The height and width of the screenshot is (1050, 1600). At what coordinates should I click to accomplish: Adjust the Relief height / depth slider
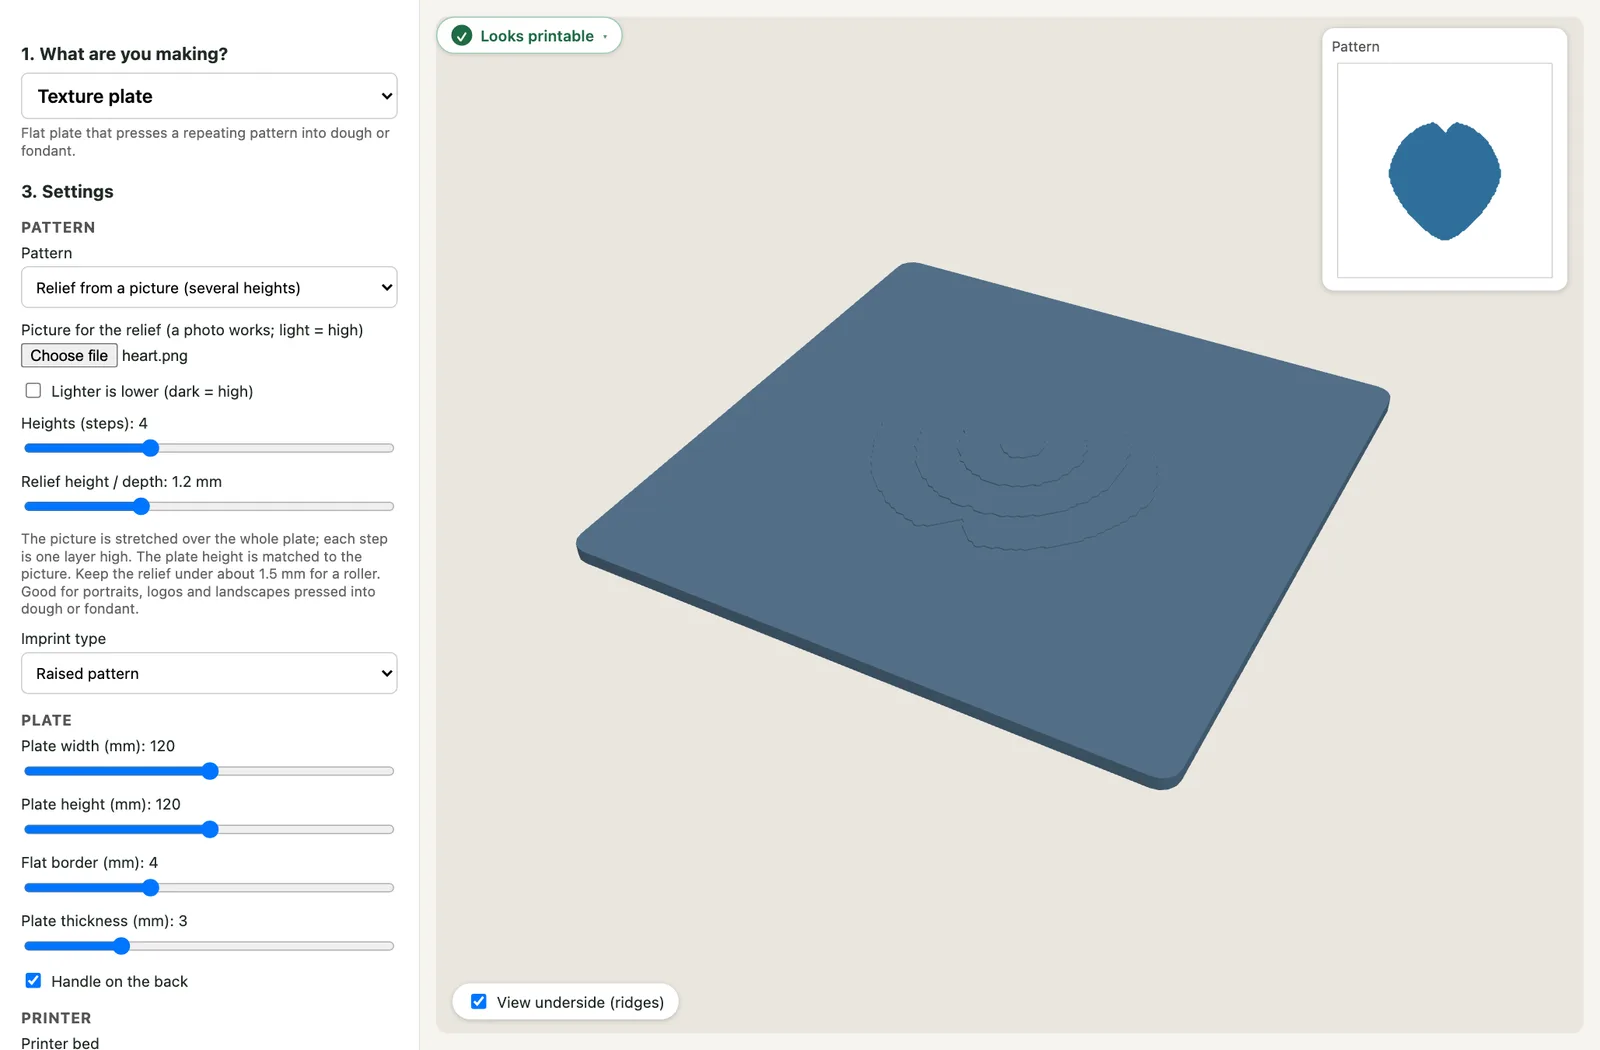click(209, 506)
